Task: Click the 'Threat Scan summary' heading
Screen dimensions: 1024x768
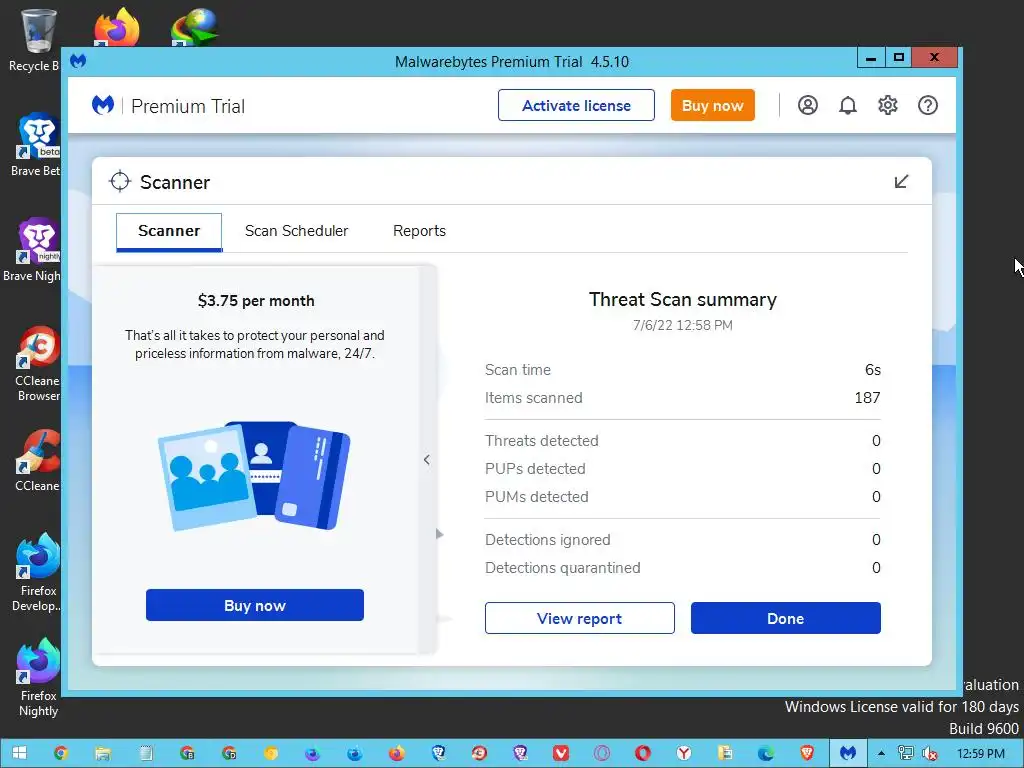Action: [682, 300]
